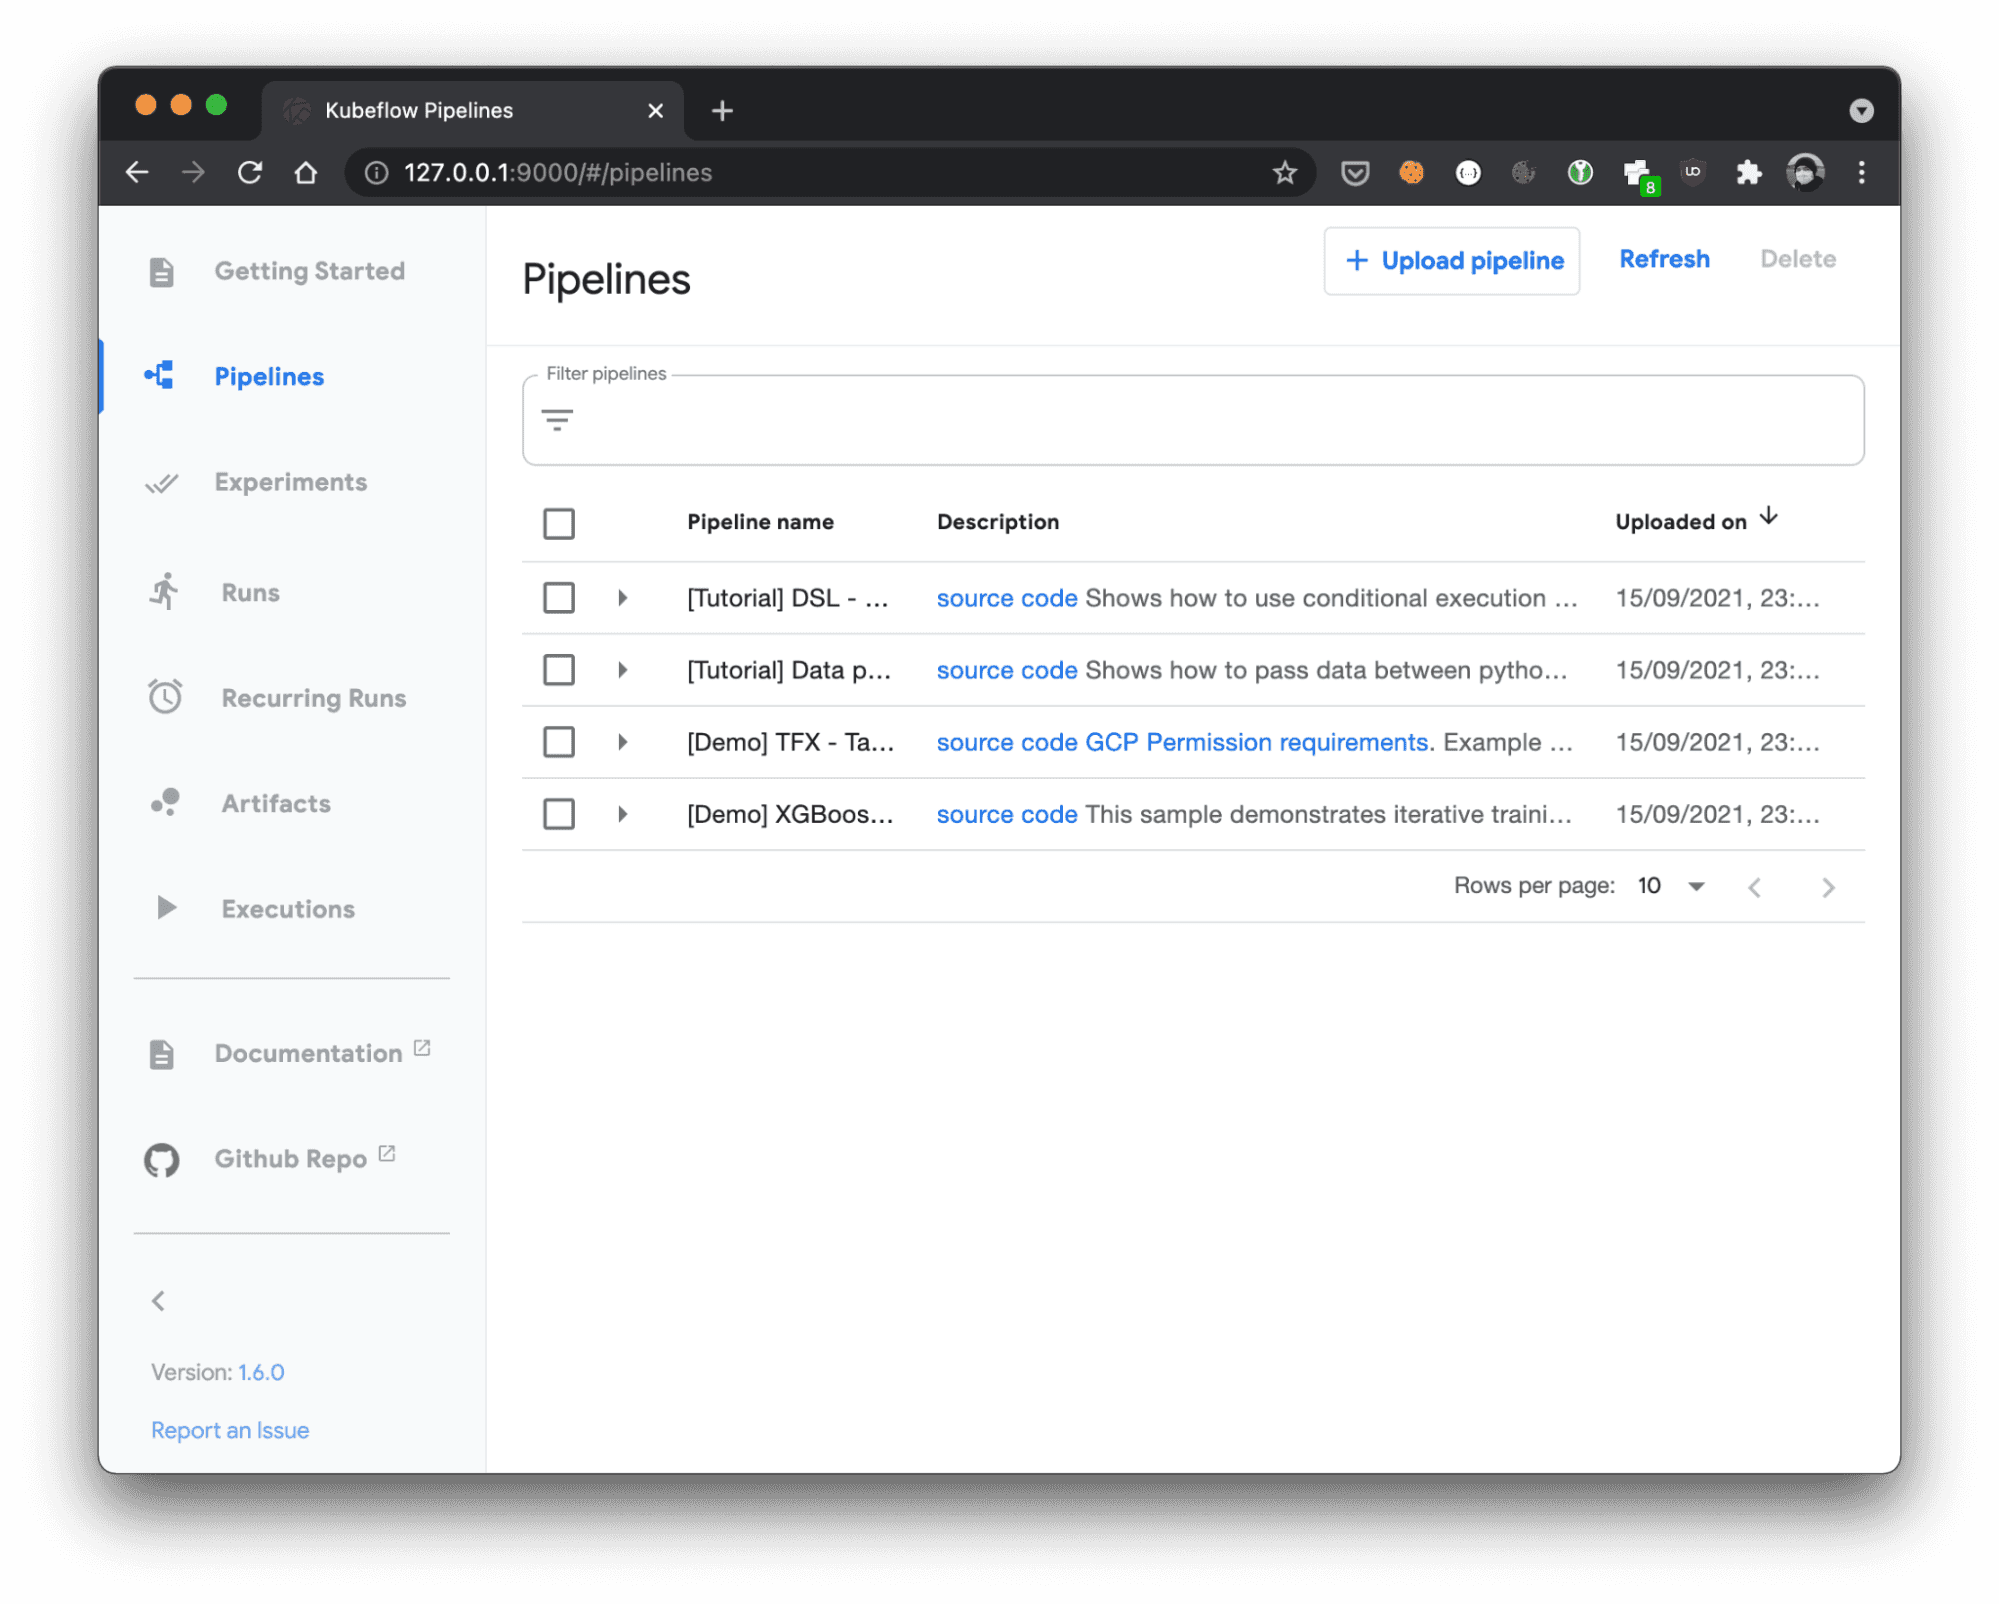Screen dimensions: 1999x1604
Task: Go to next page of pipelines
Action: tap(1827, 887)
